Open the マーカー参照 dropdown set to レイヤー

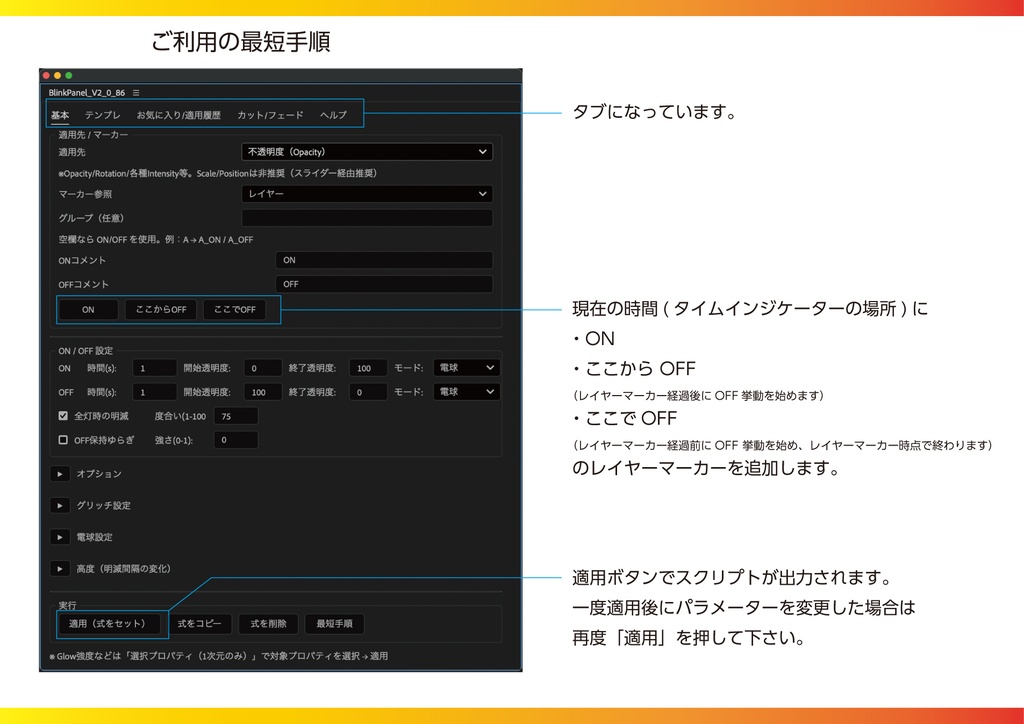[367, 194]
